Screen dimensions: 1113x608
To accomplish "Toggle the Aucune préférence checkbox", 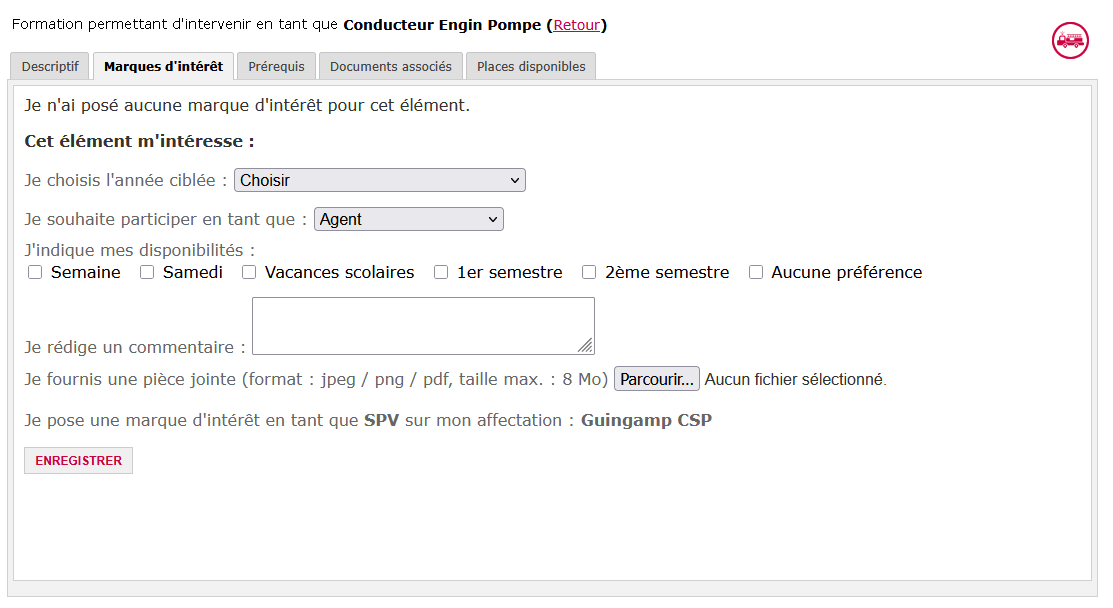I will pos(756,272).
